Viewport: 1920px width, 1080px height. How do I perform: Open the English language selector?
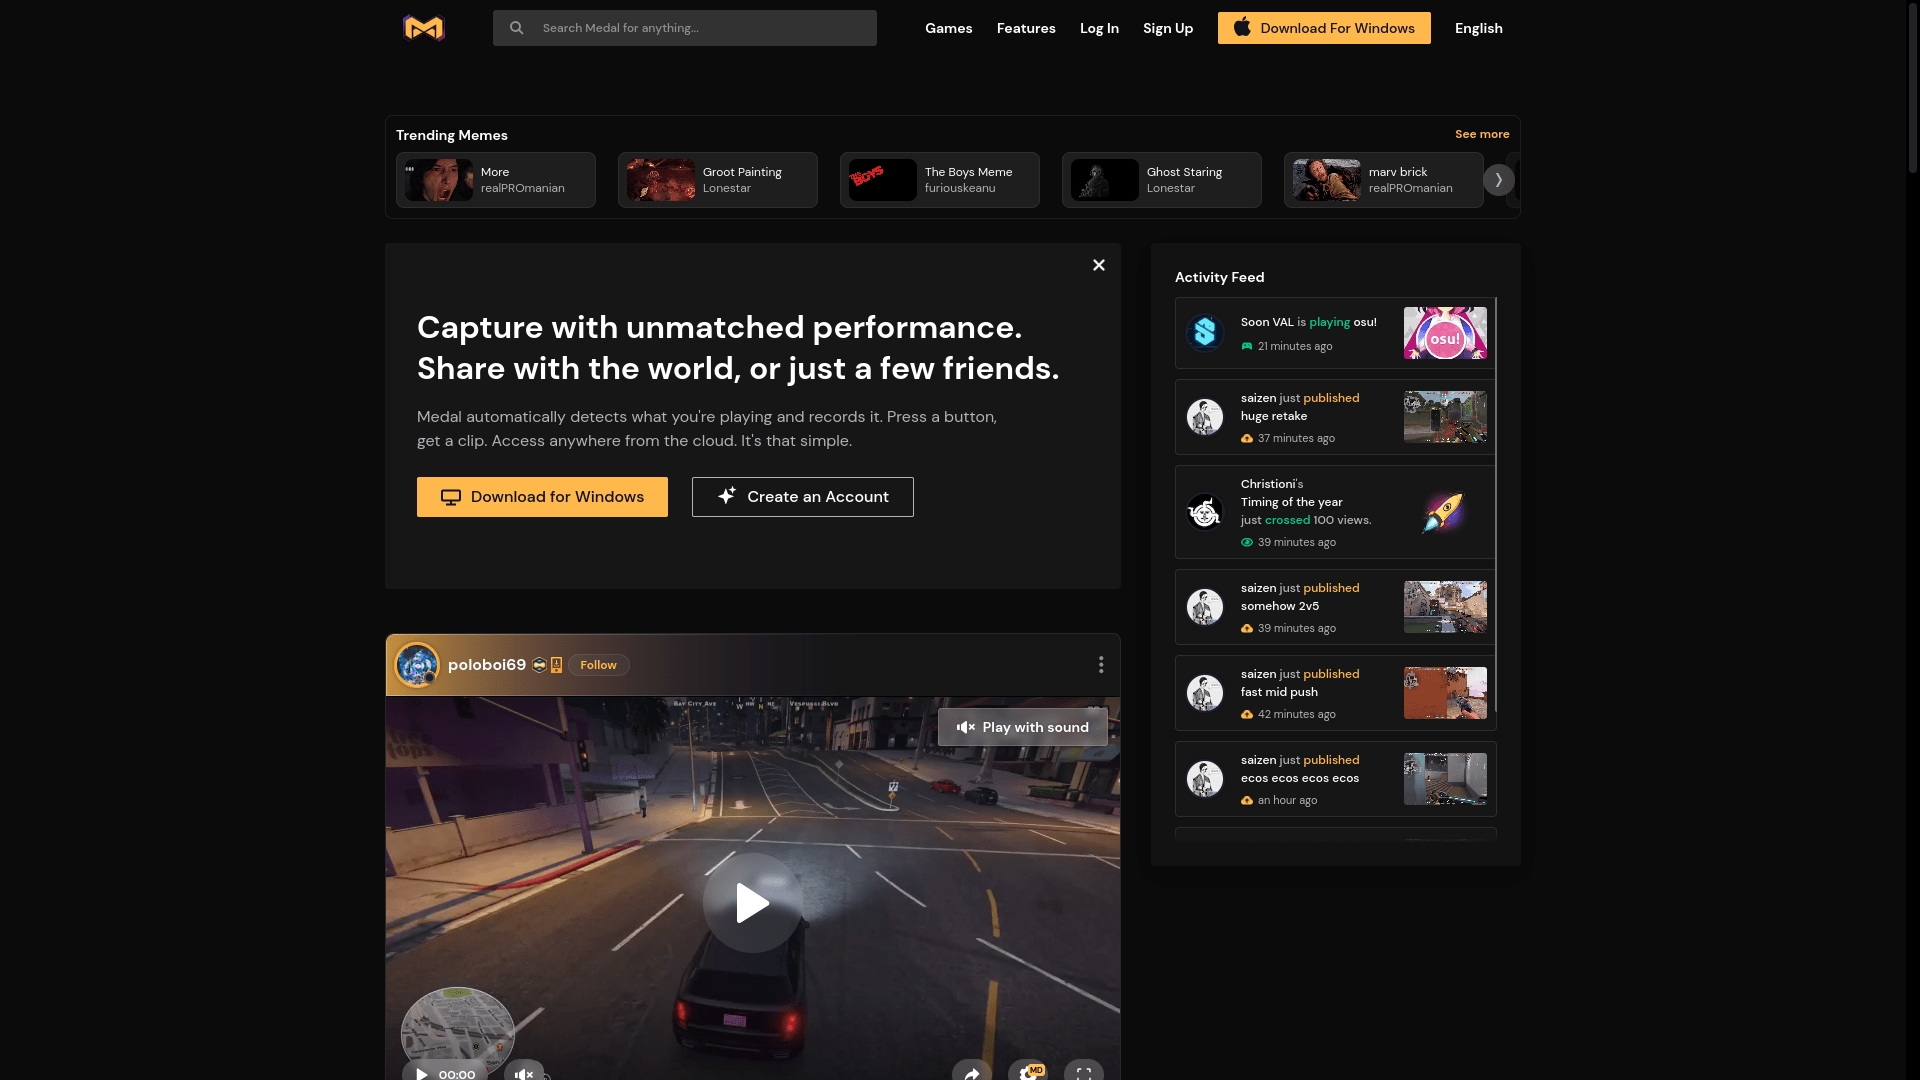pyautogui.click(x=1478, y=28)
